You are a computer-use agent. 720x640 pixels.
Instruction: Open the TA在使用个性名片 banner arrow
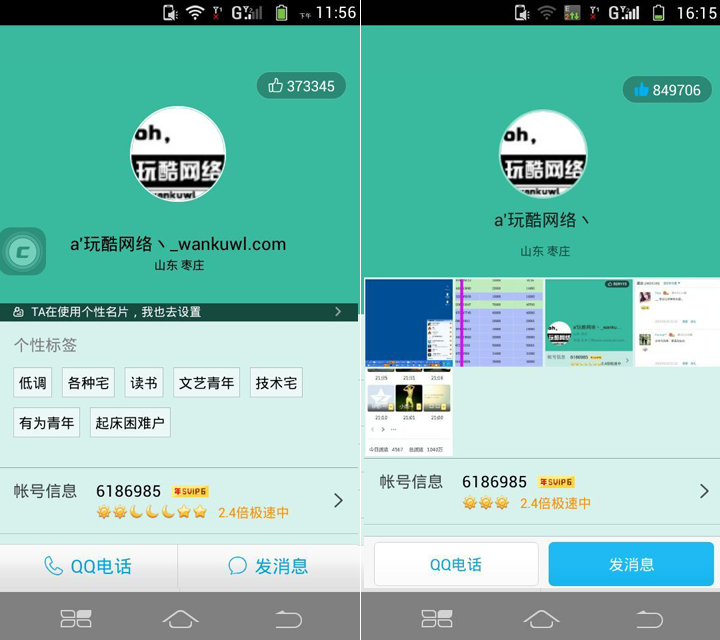pos(338,312)
